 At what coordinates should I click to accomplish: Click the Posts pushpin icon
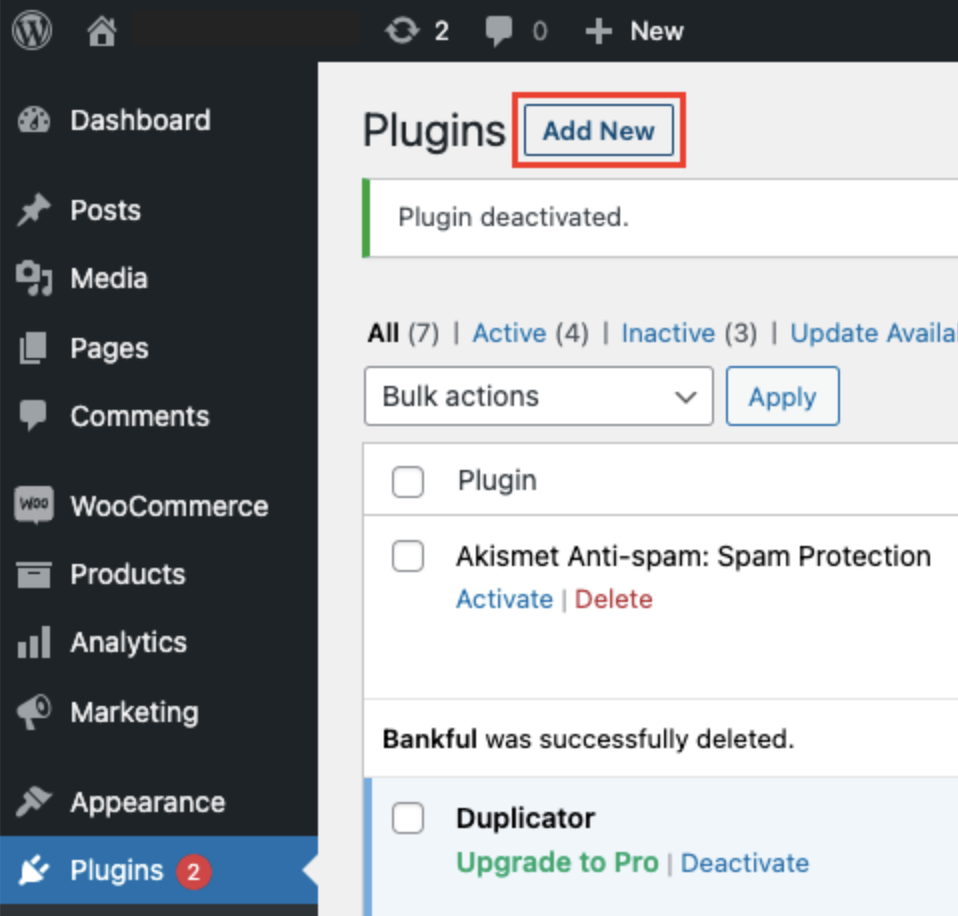coord(34,211)
